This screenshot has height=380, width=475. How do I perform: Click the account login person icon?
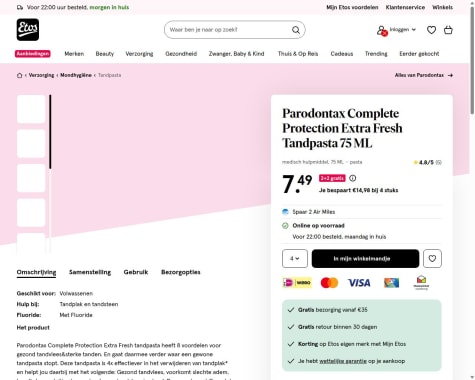pyautogui.click(x=381, y=30)
